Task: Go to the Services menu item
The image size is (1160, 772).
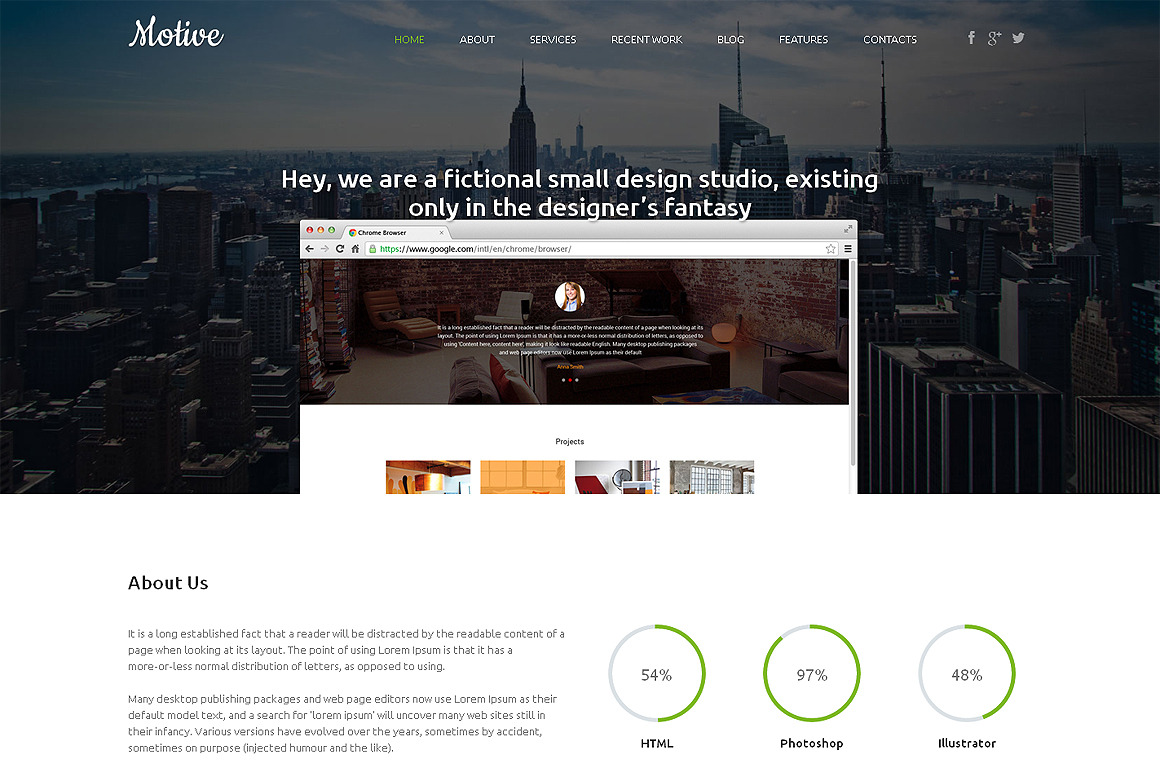Action: [x=553, y=40]
